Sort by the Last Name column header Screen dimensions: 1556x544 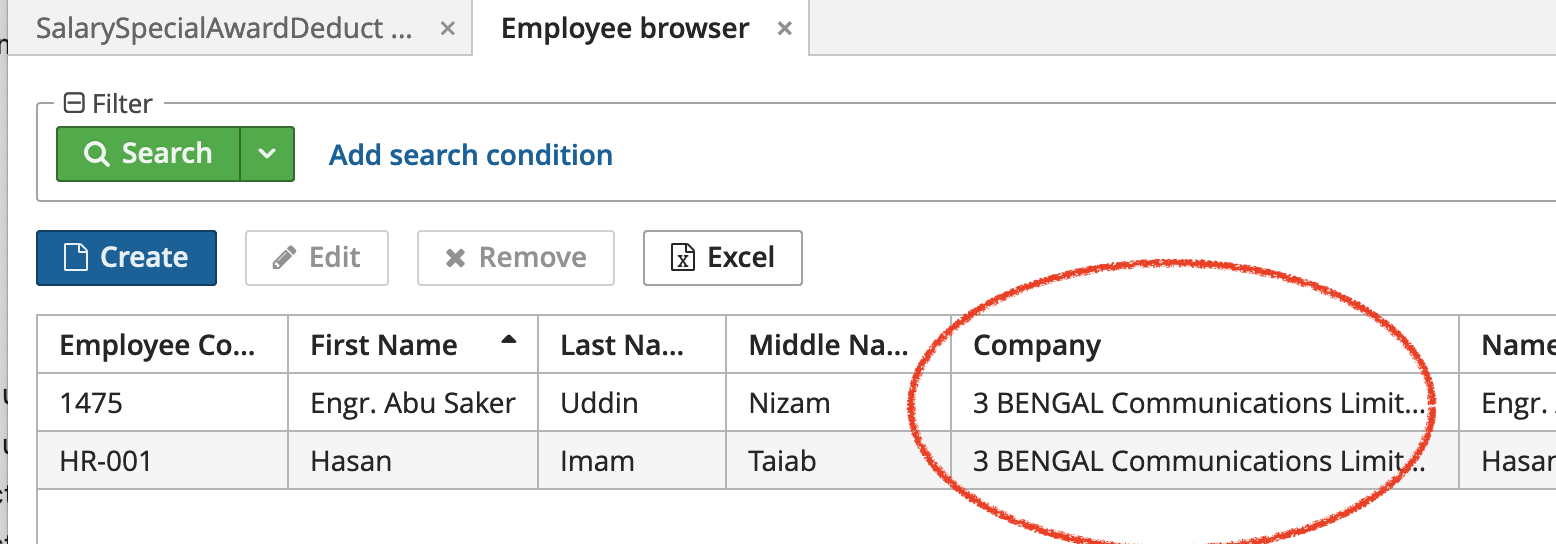pos(632,346)
